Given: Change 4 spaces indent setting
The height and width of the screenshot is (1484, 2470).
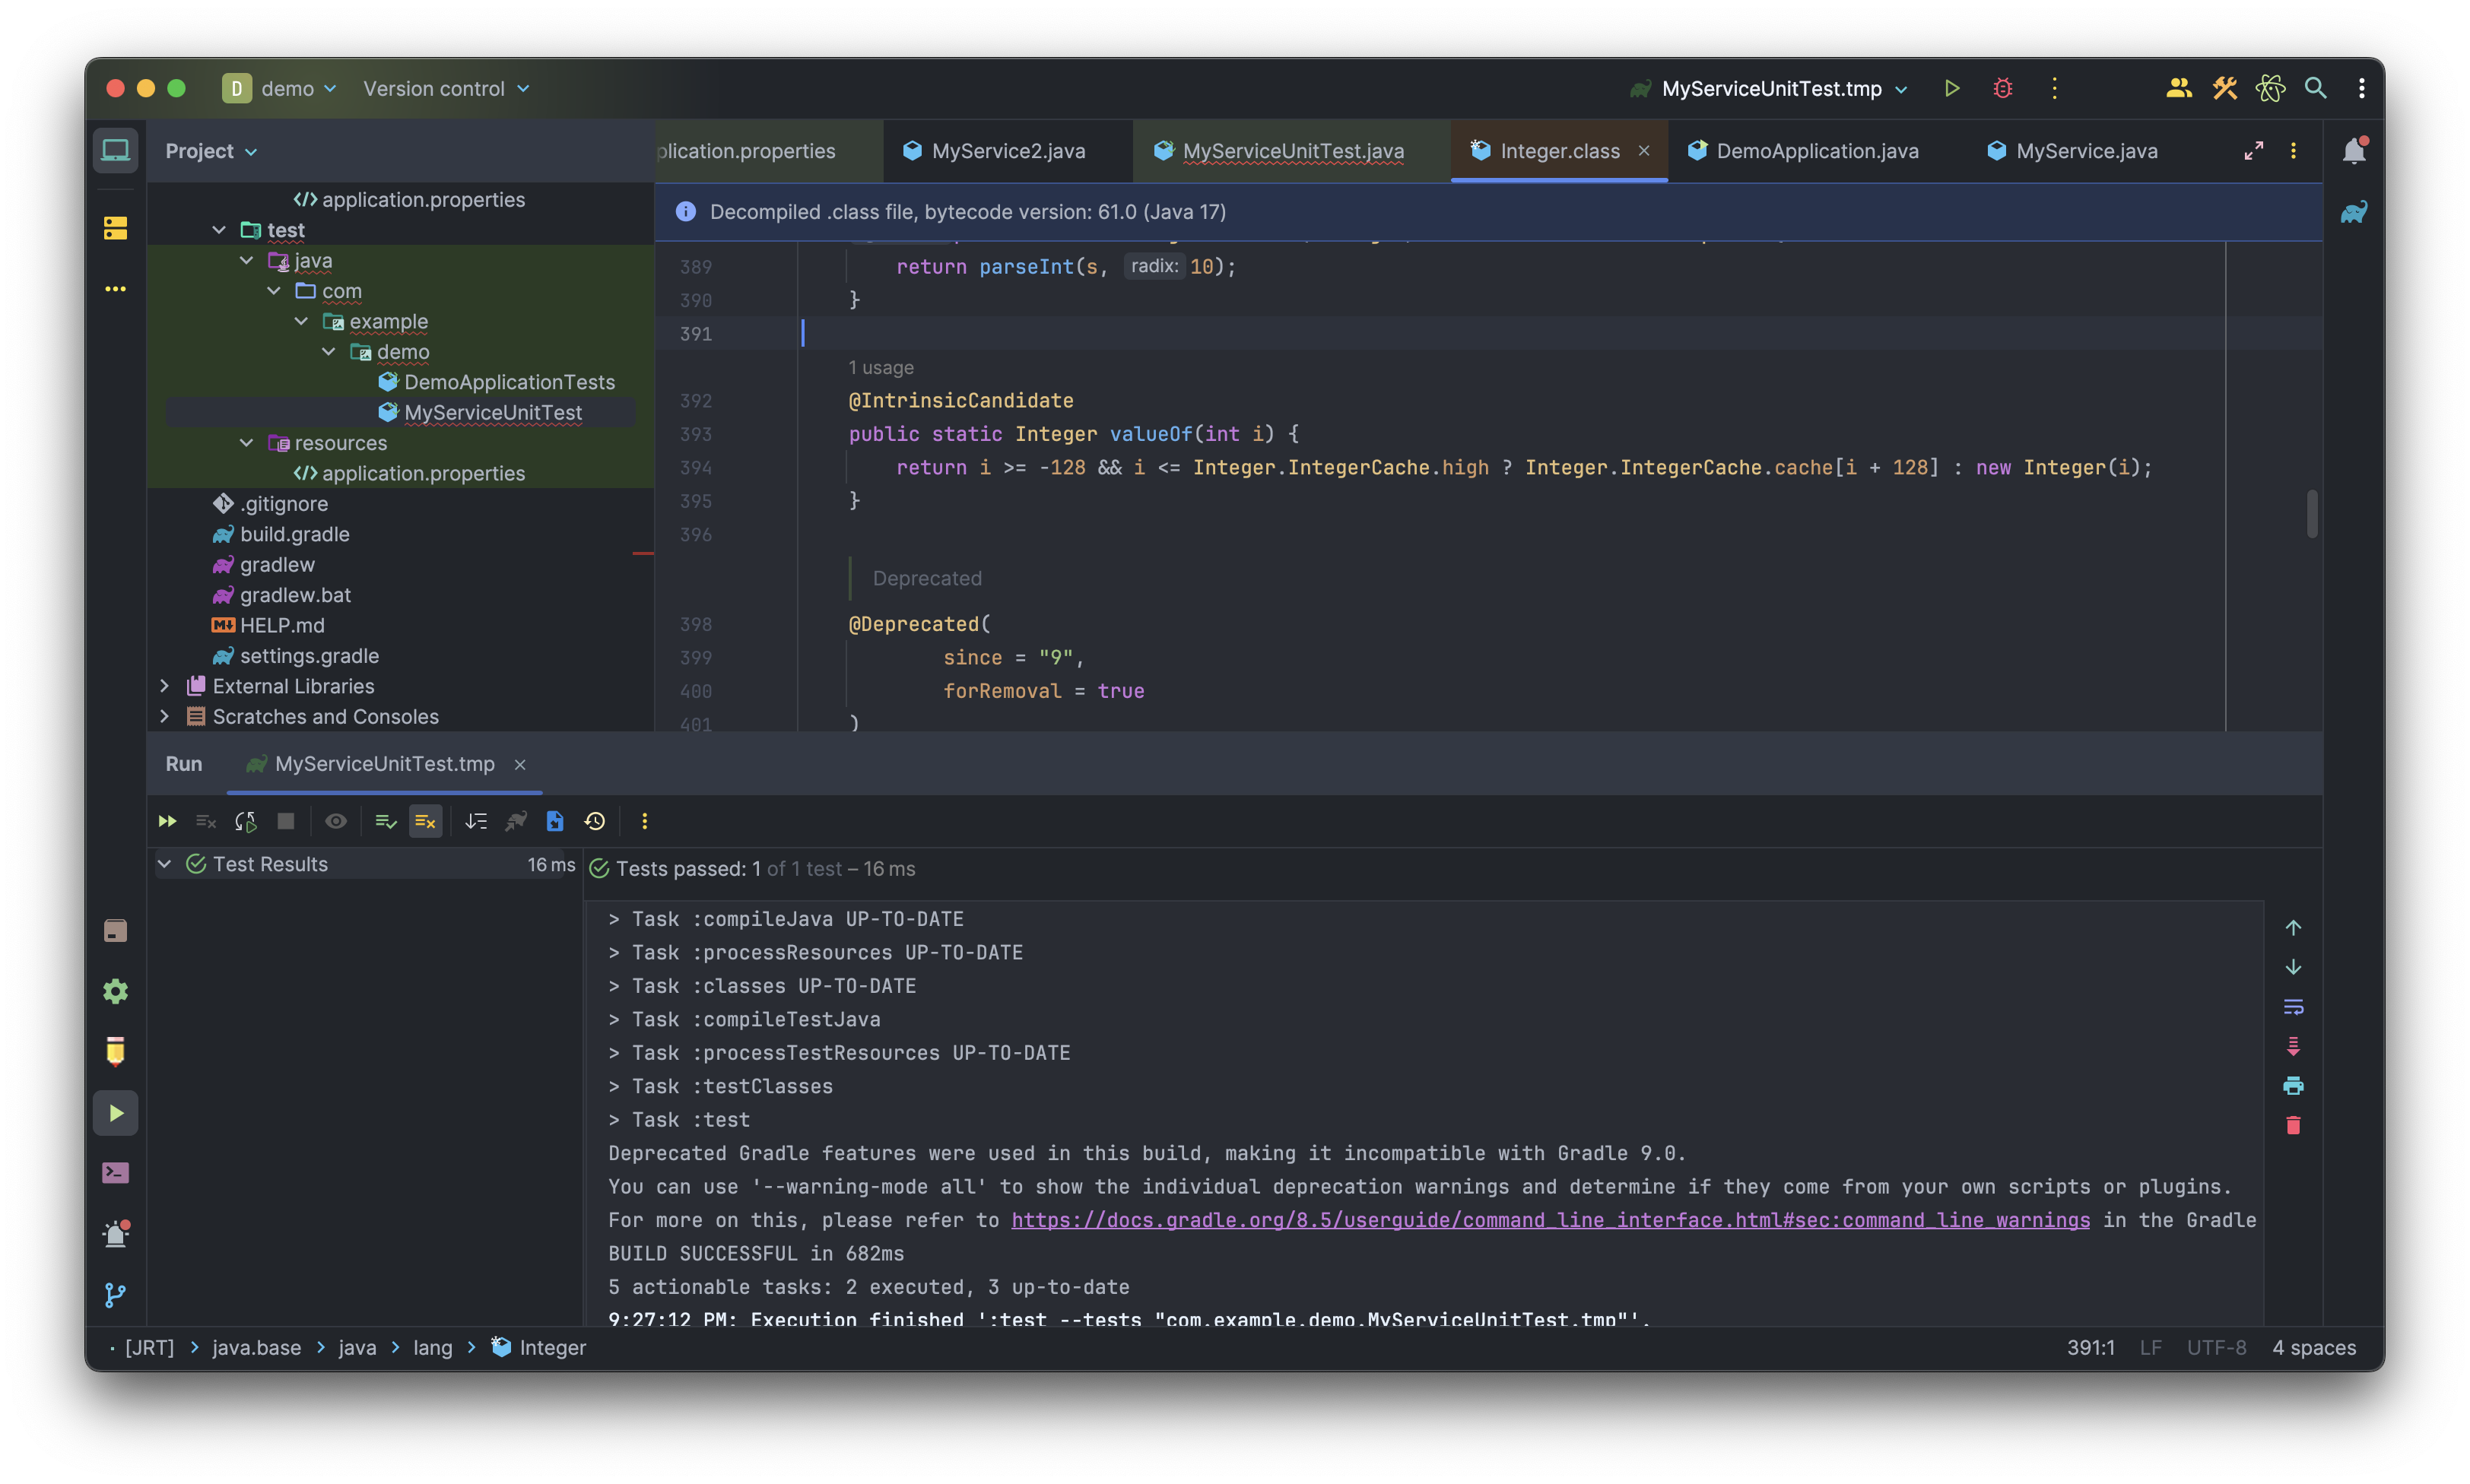Looking at the screenshot, I should pos(2314,1348).
